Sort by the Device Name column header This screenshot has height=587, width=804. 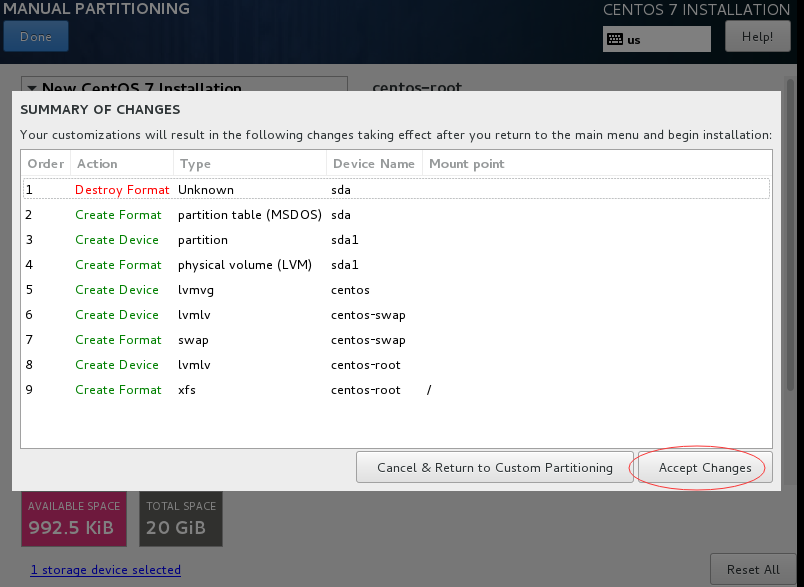click(374, 164)
